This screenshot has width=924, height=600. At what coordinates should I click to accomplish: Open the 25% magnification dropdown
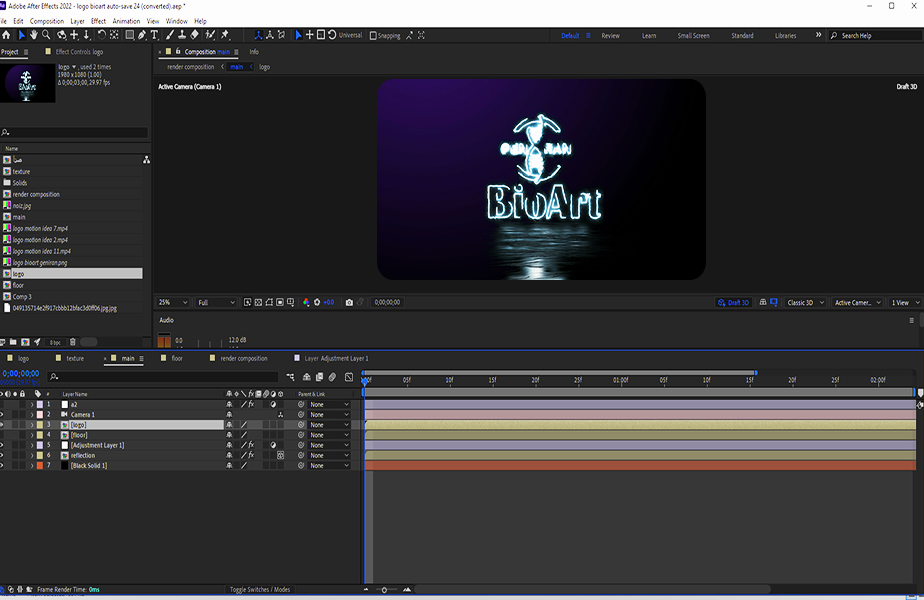click(x=173, y=302)
